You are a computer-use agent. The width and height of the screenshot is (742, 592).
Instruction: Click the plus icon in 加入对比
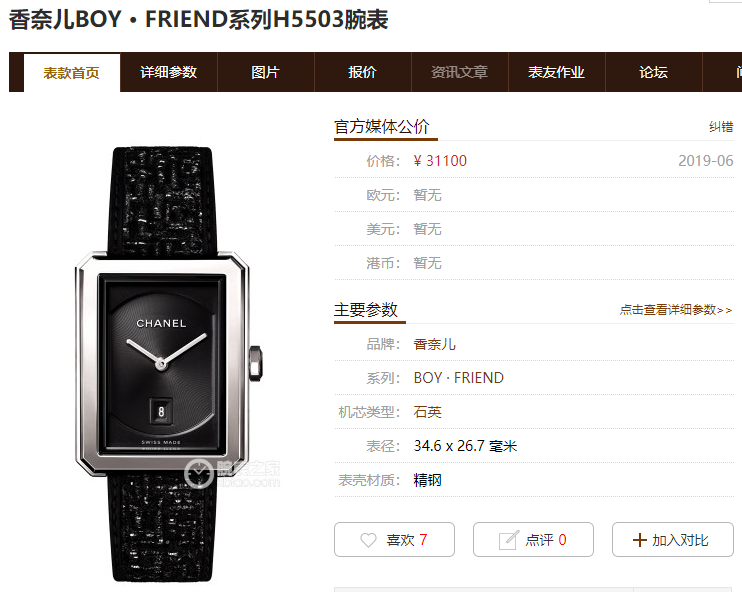coord(639,540)
